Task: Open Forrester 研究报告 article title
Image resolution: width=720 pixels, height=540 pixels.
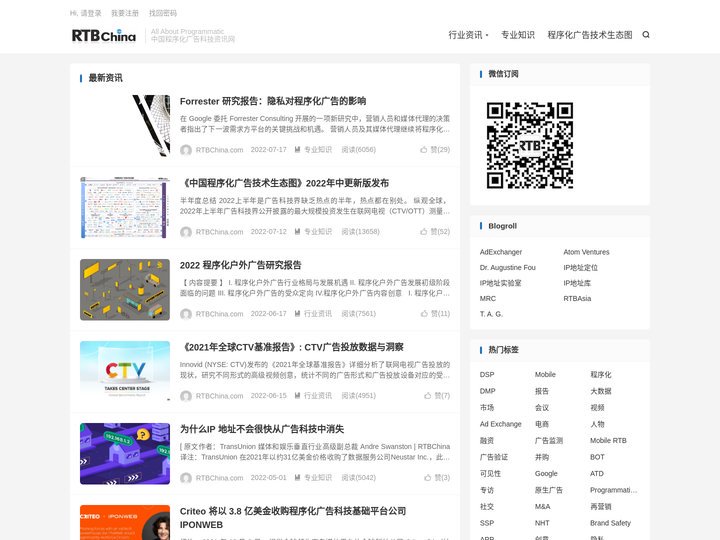Action: pos(273,101)
